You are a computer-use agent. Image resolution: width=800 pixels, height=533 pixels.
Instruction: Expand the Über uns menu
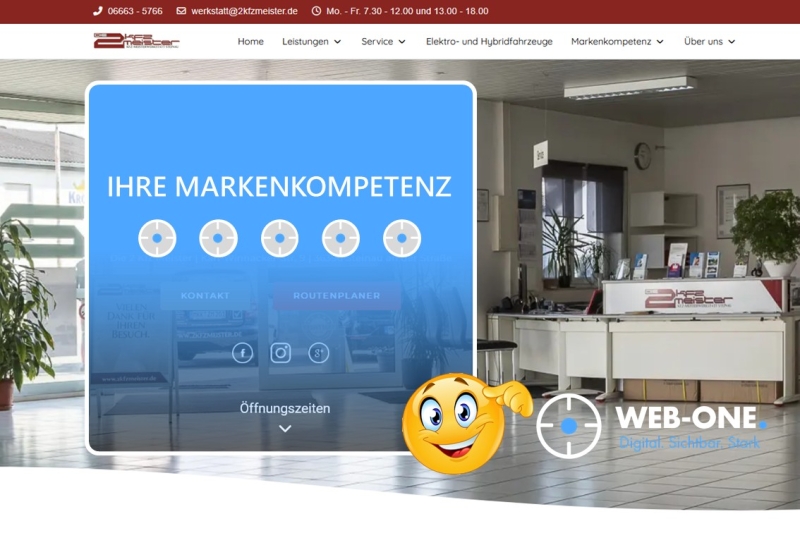click(x=709, y=42)
